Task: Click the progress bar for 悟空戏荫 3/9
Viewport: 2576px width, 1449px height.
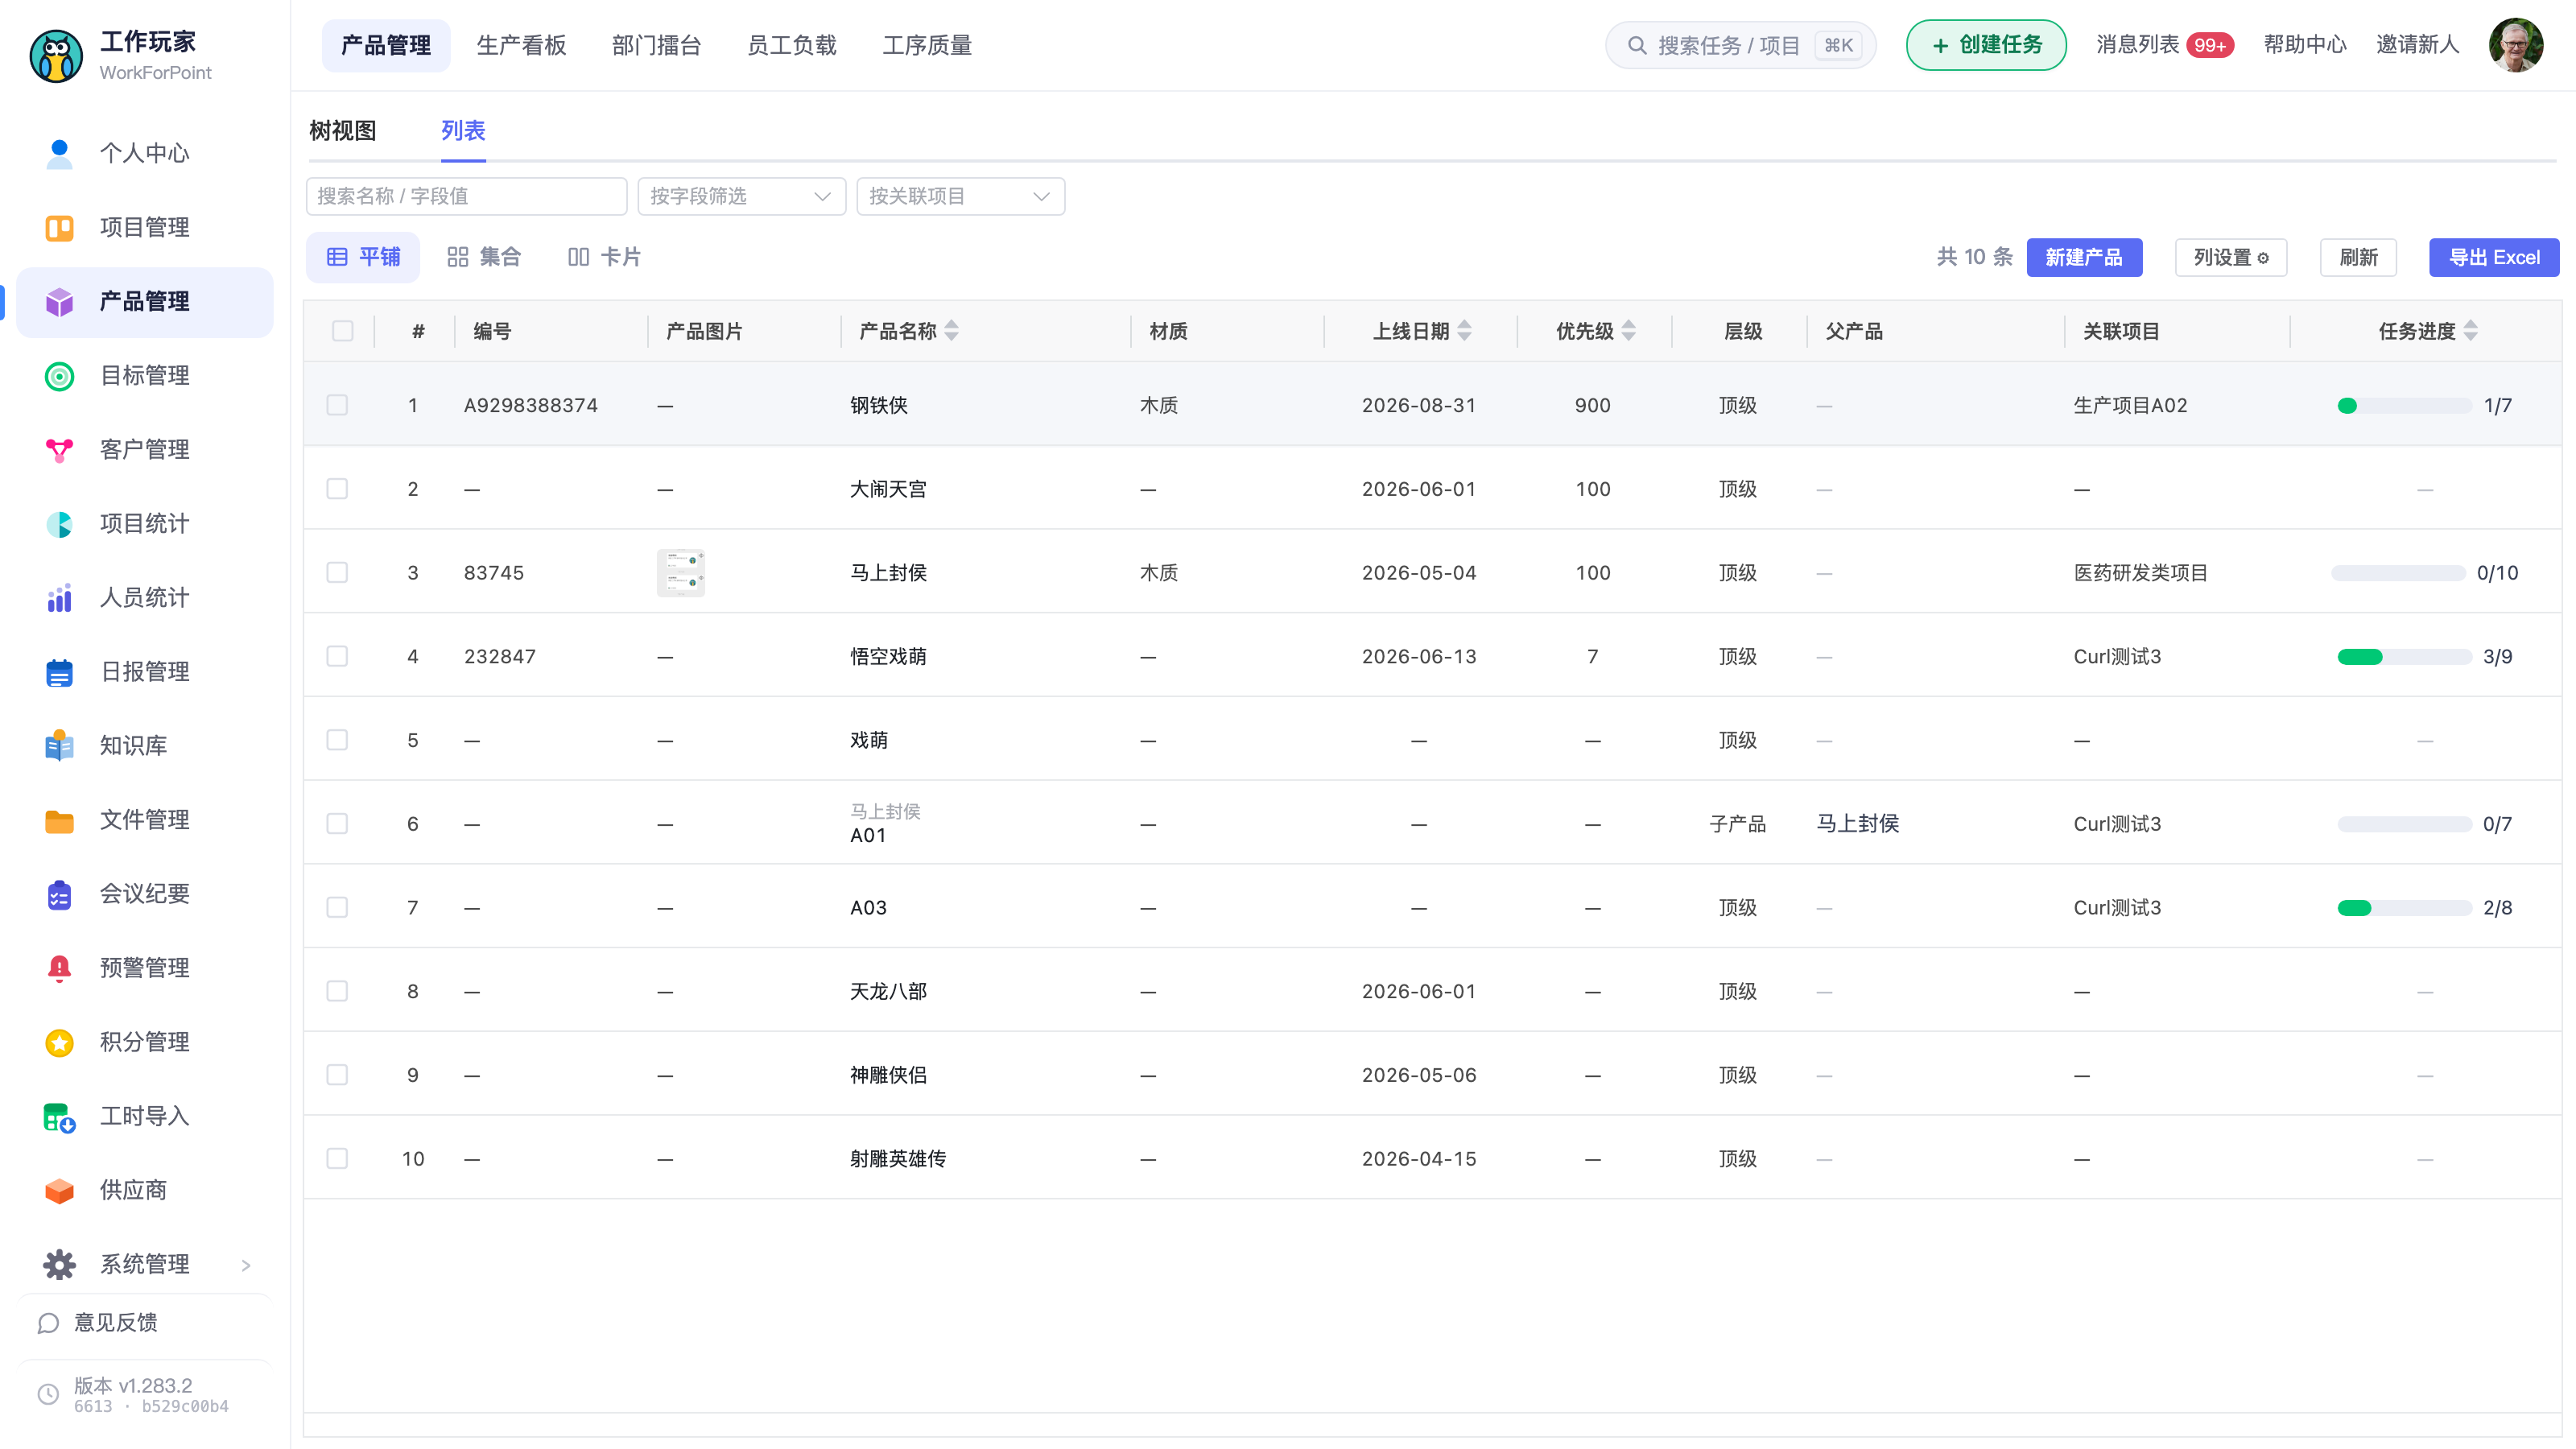Action: coord(2404,657)
